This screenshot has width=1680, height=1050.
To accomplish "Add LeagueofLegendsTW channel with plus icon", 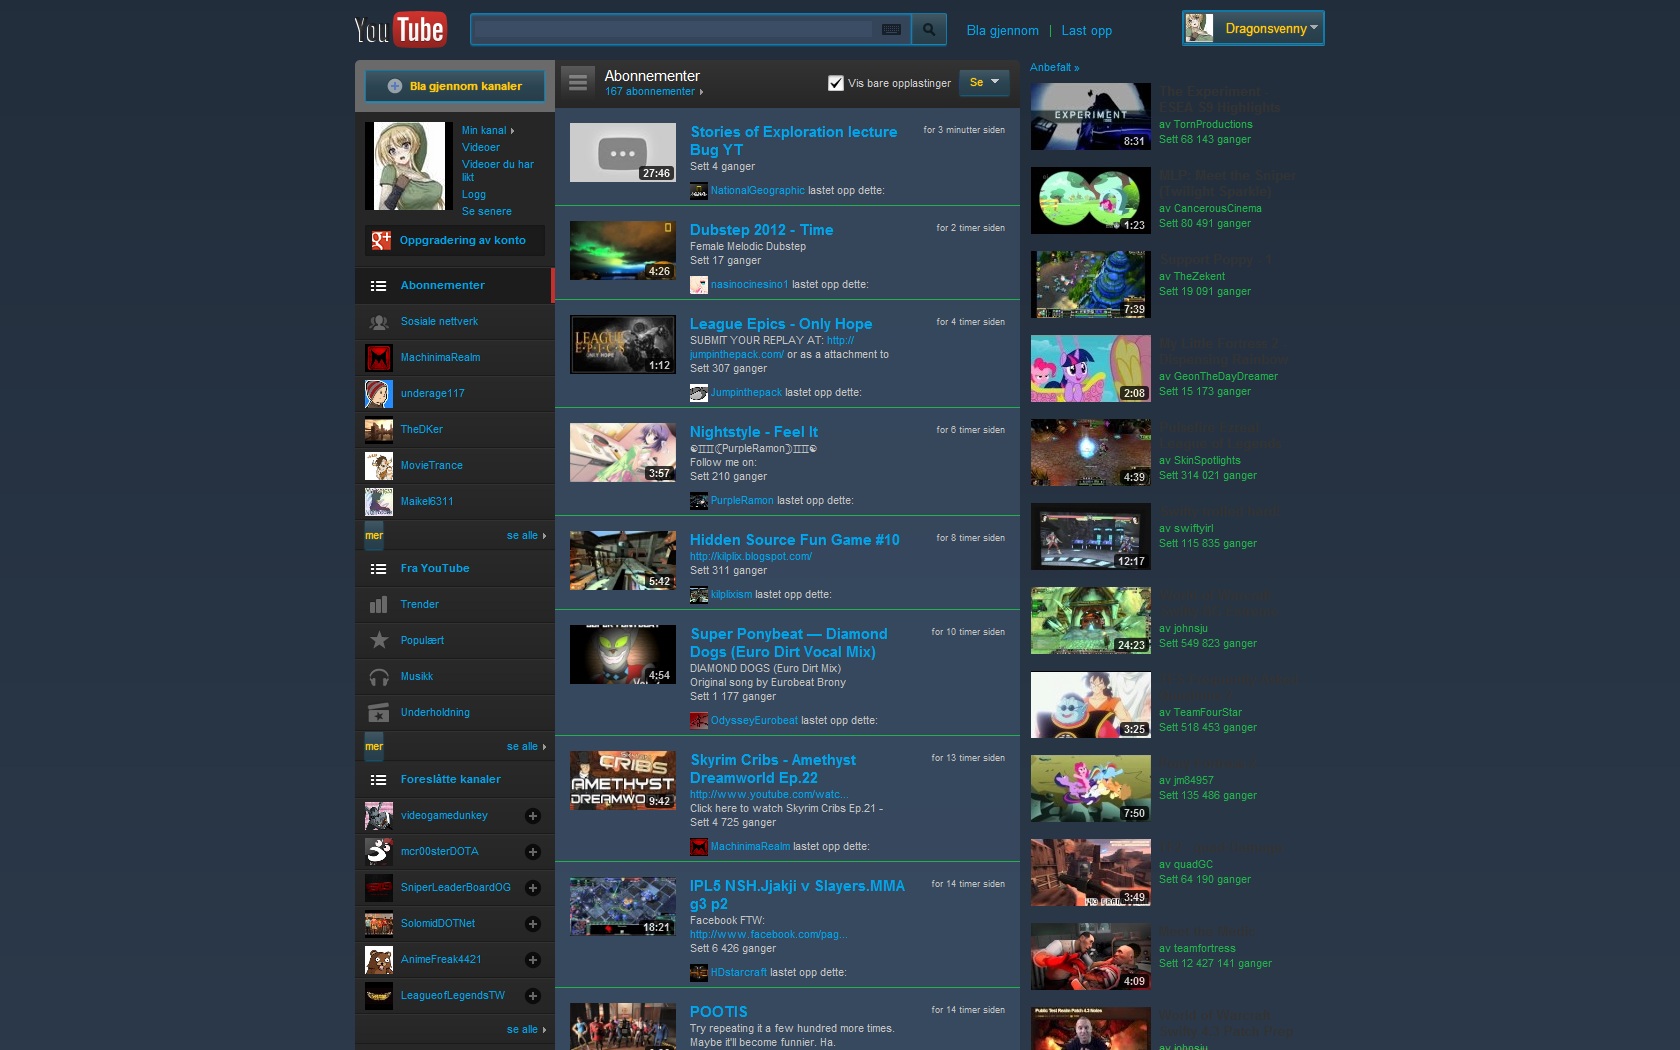I will pyautogui.click(x=533, y=996).
